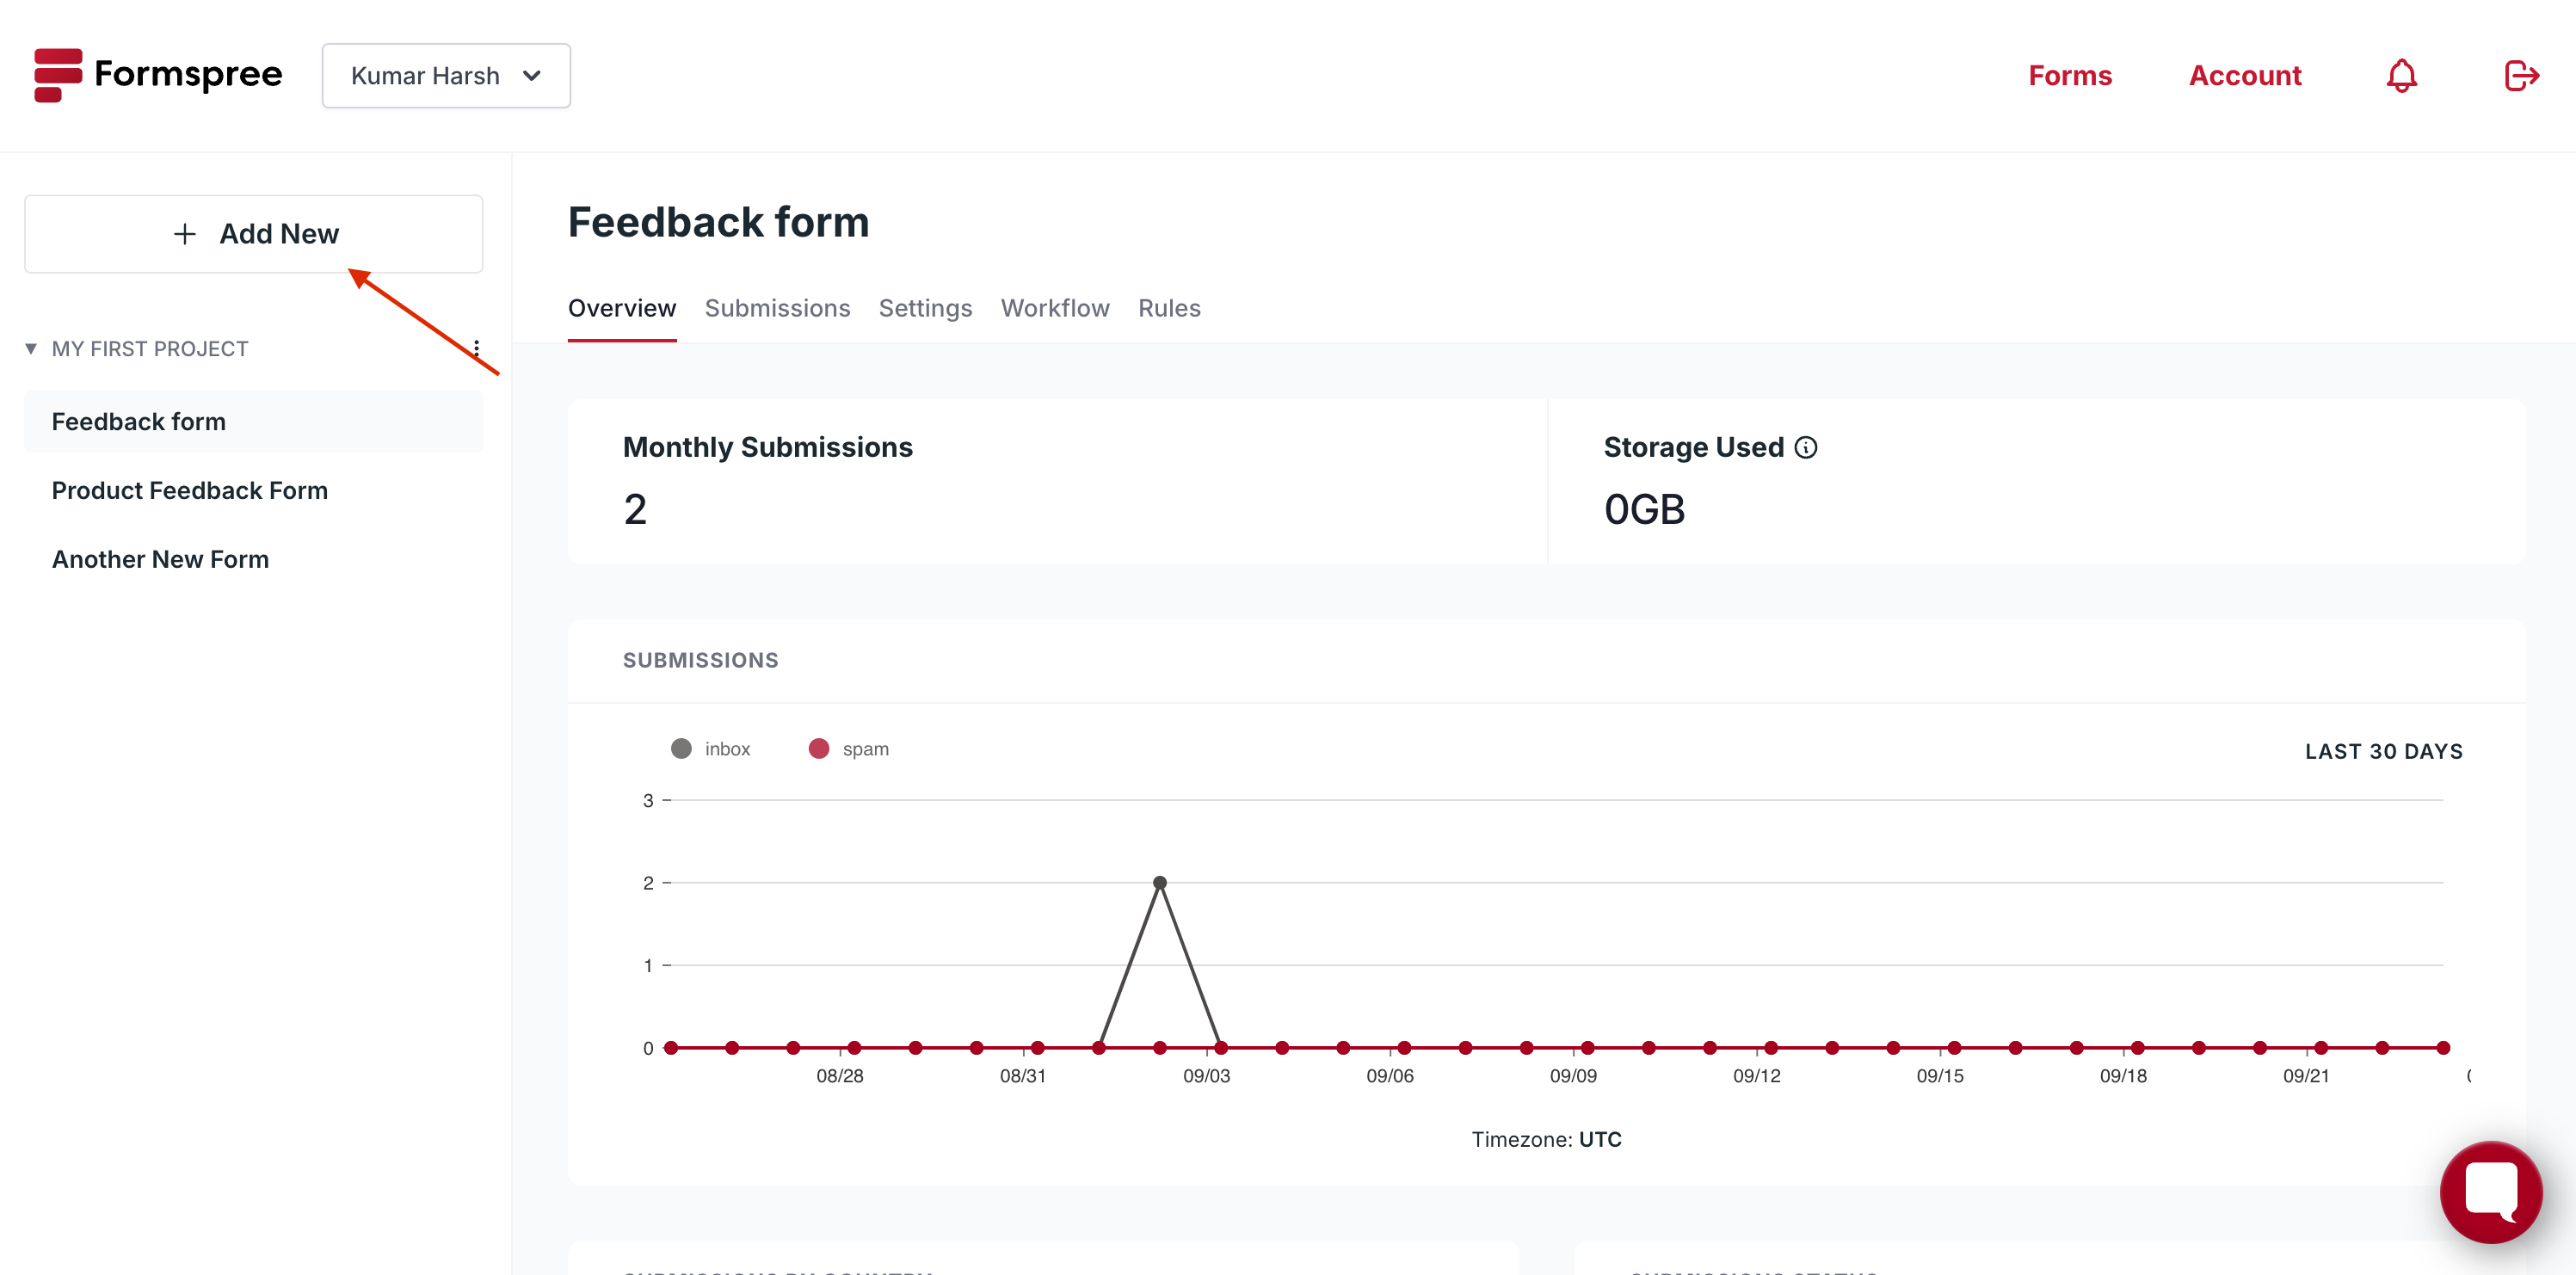Collapse the My First Project section
Viewport: 2576px width, 1275px height.
31,349
